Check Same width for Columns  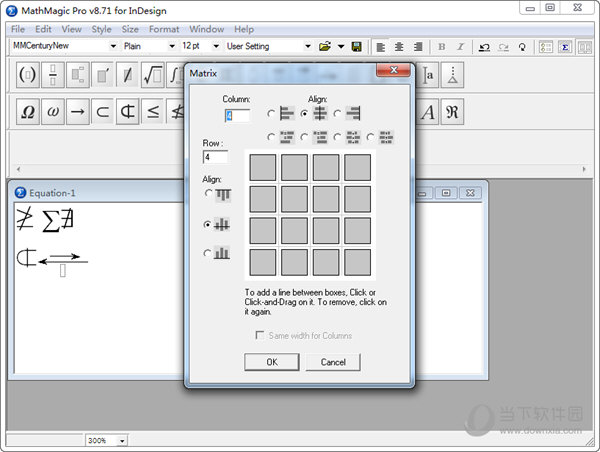point(259,335)
